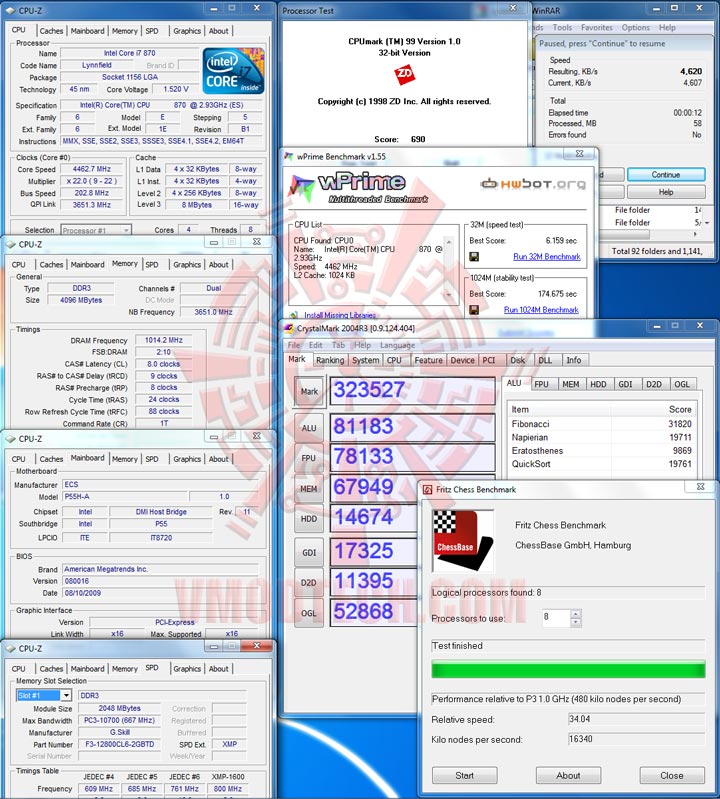Open About tab in CPU-Z Mainboard window

219,459
